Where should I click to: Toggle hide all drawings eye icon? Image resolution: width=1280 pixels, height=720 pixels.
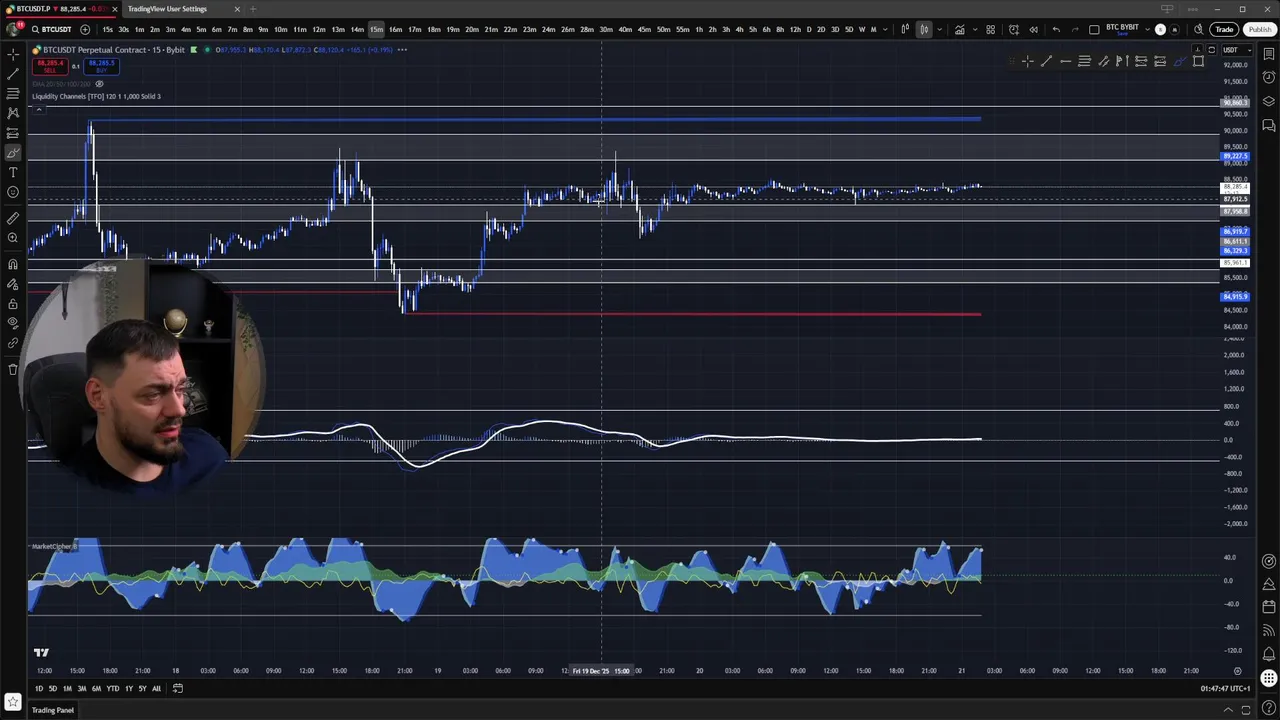tap(12, 323)
